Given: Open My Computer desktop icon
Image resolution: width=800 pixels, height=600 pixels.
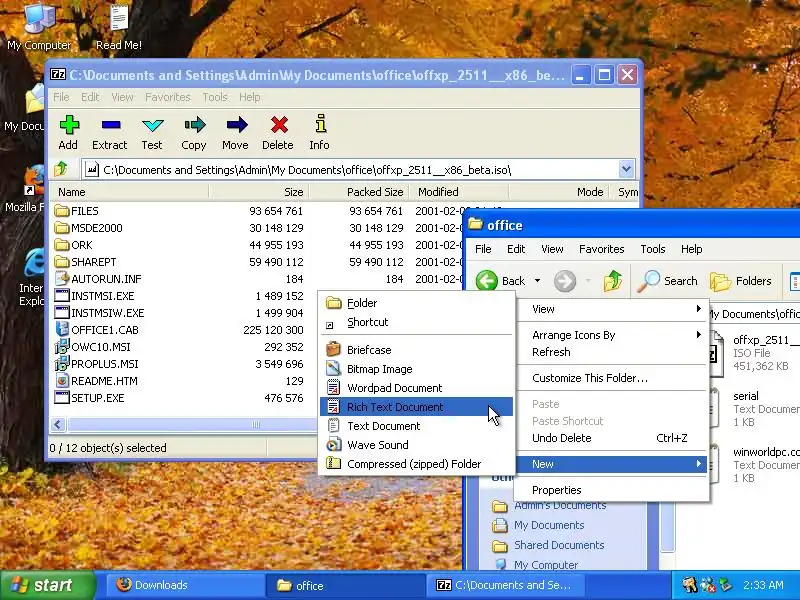Looking at the screenshot, I should point(39,27).
